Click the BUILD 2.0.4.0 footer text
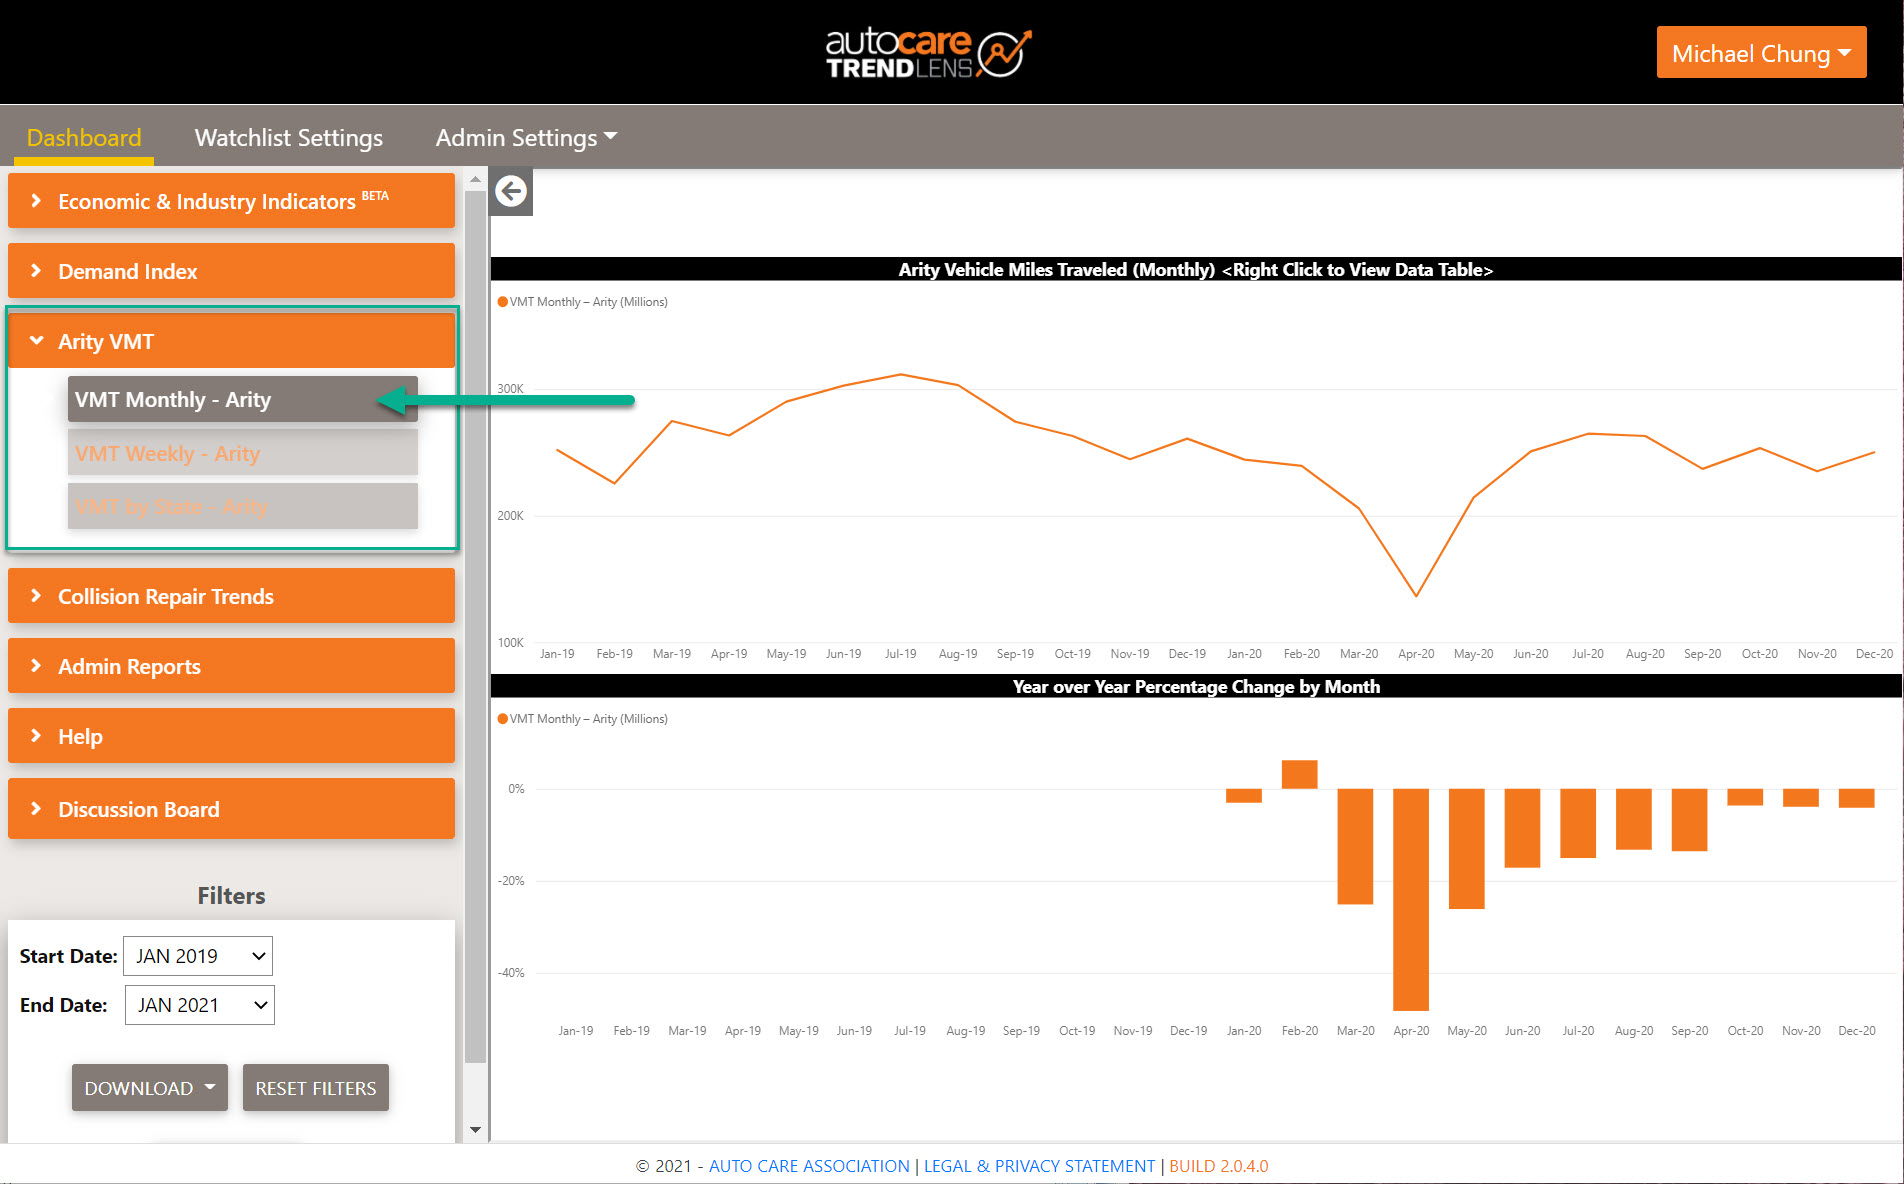The width and height of the screenshot is (1904, 1184). (x=1218, y=1166)
